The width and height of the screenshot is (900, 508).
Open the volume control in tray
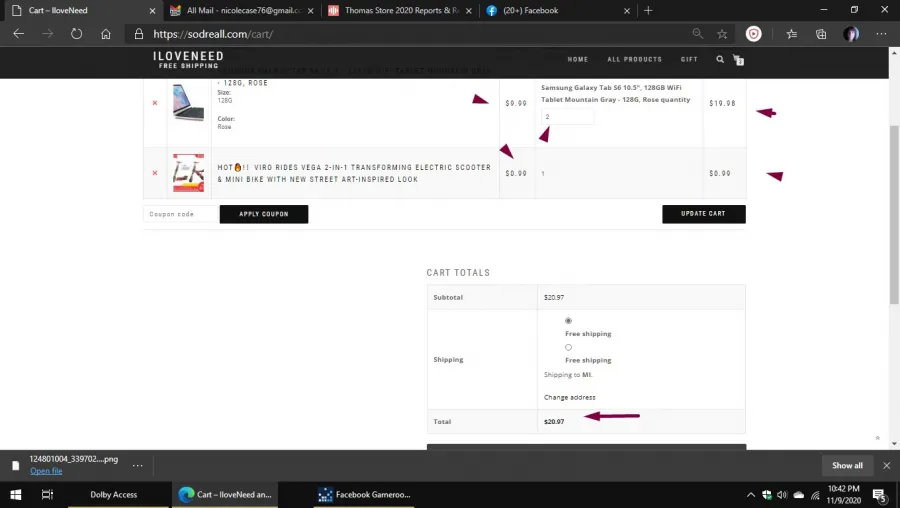pyautogui.click(x=782, y=495)
